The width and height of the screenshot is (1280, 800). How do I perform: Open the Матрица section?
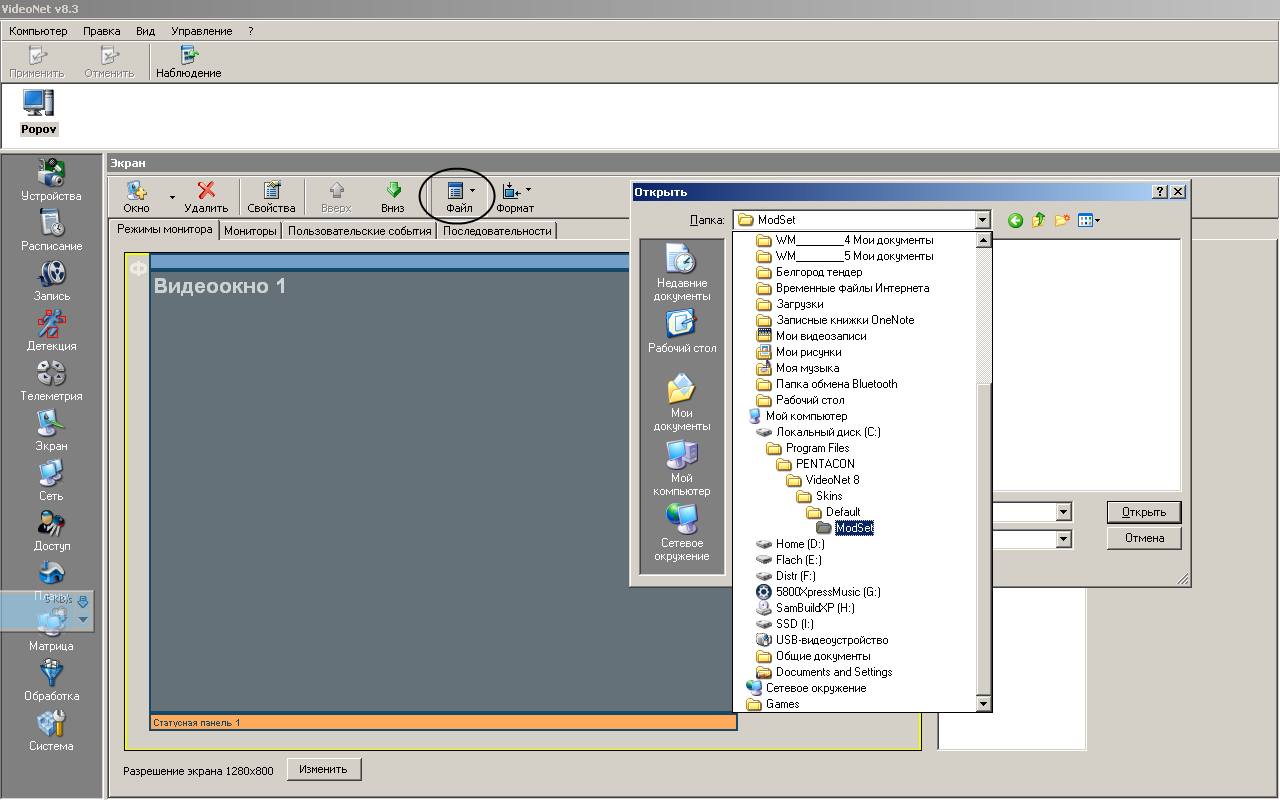coord(51,630)
